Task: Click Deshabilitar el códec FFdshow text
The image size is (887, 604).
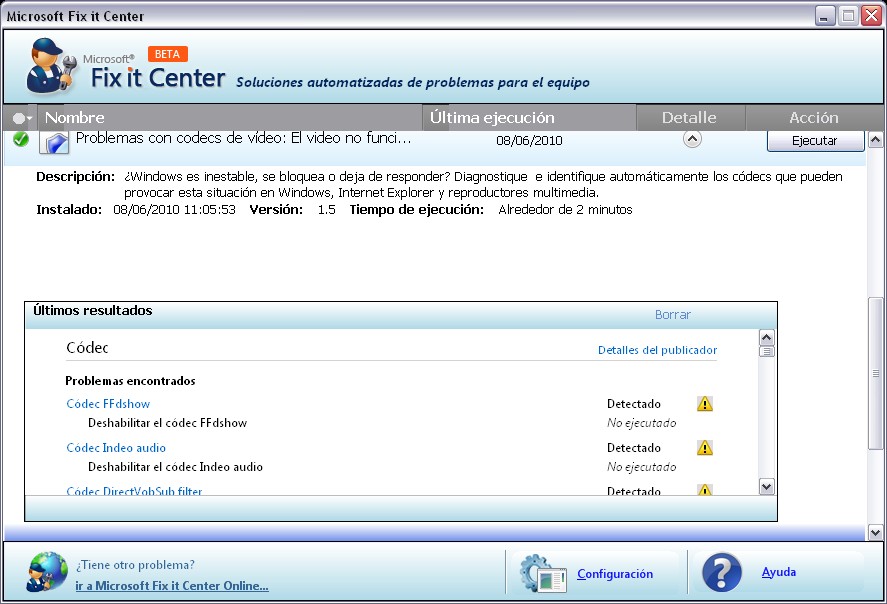Action: point(167,423)
